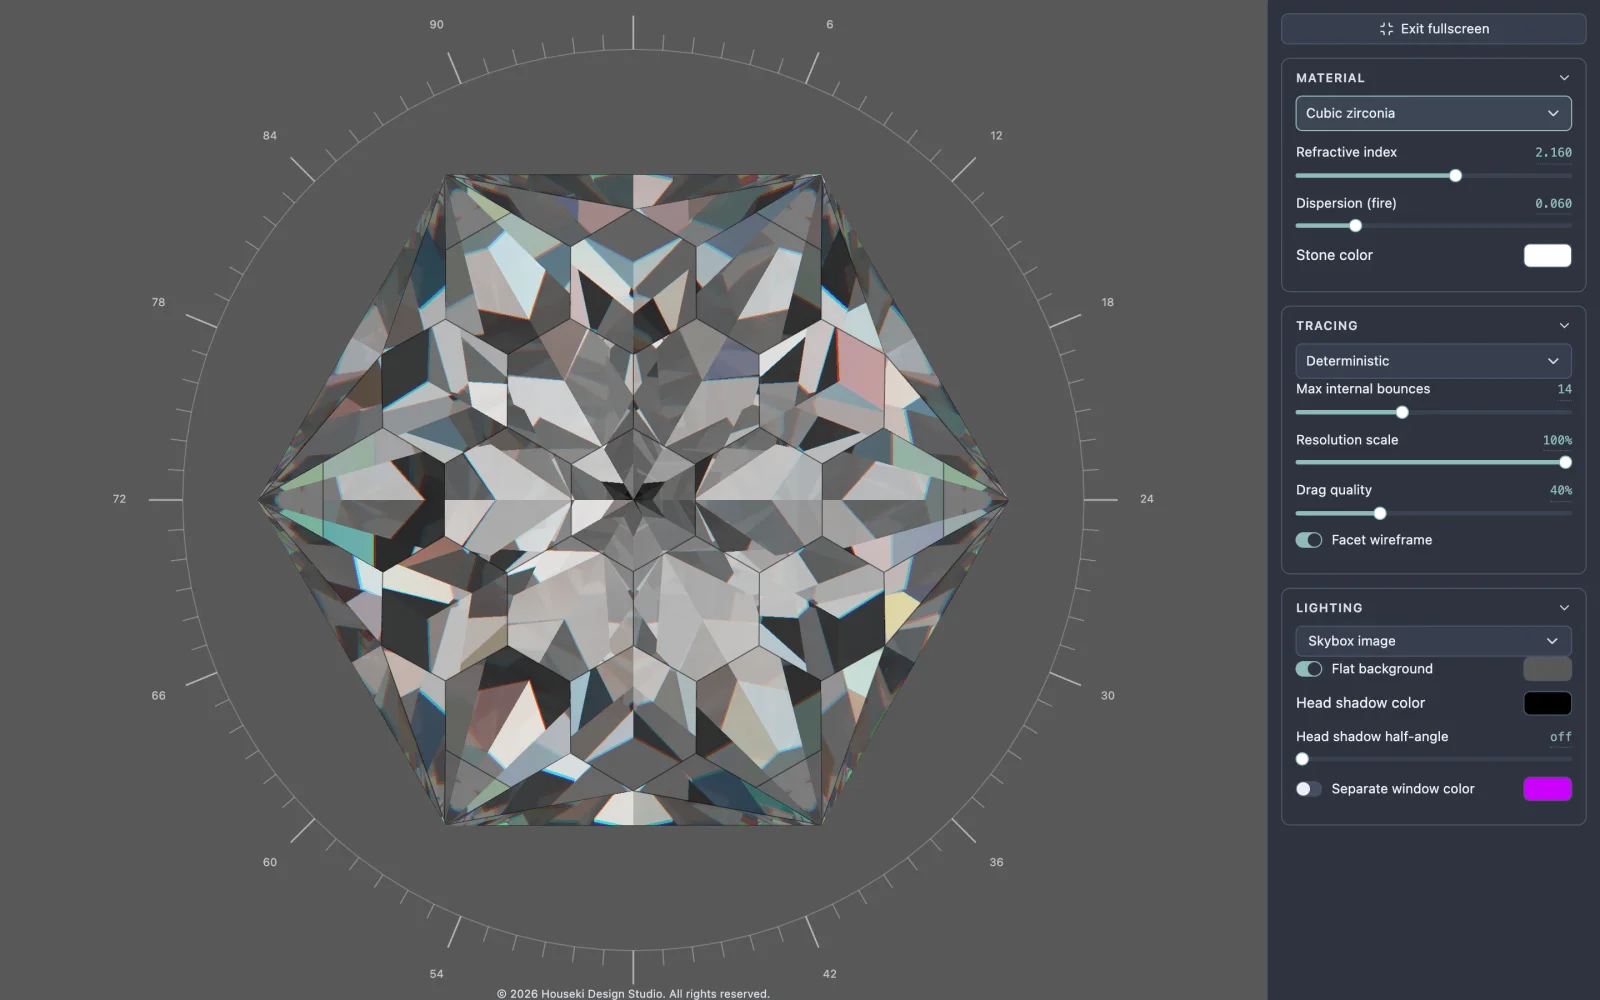
Task: Open the magenta Separate window color swatch
Action: point(1547,789)
